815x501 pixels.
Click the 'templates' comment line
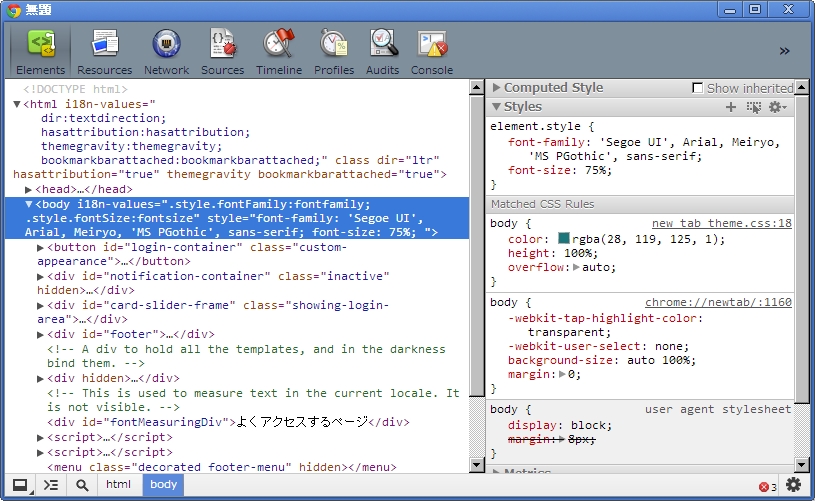tap(246, 357)
